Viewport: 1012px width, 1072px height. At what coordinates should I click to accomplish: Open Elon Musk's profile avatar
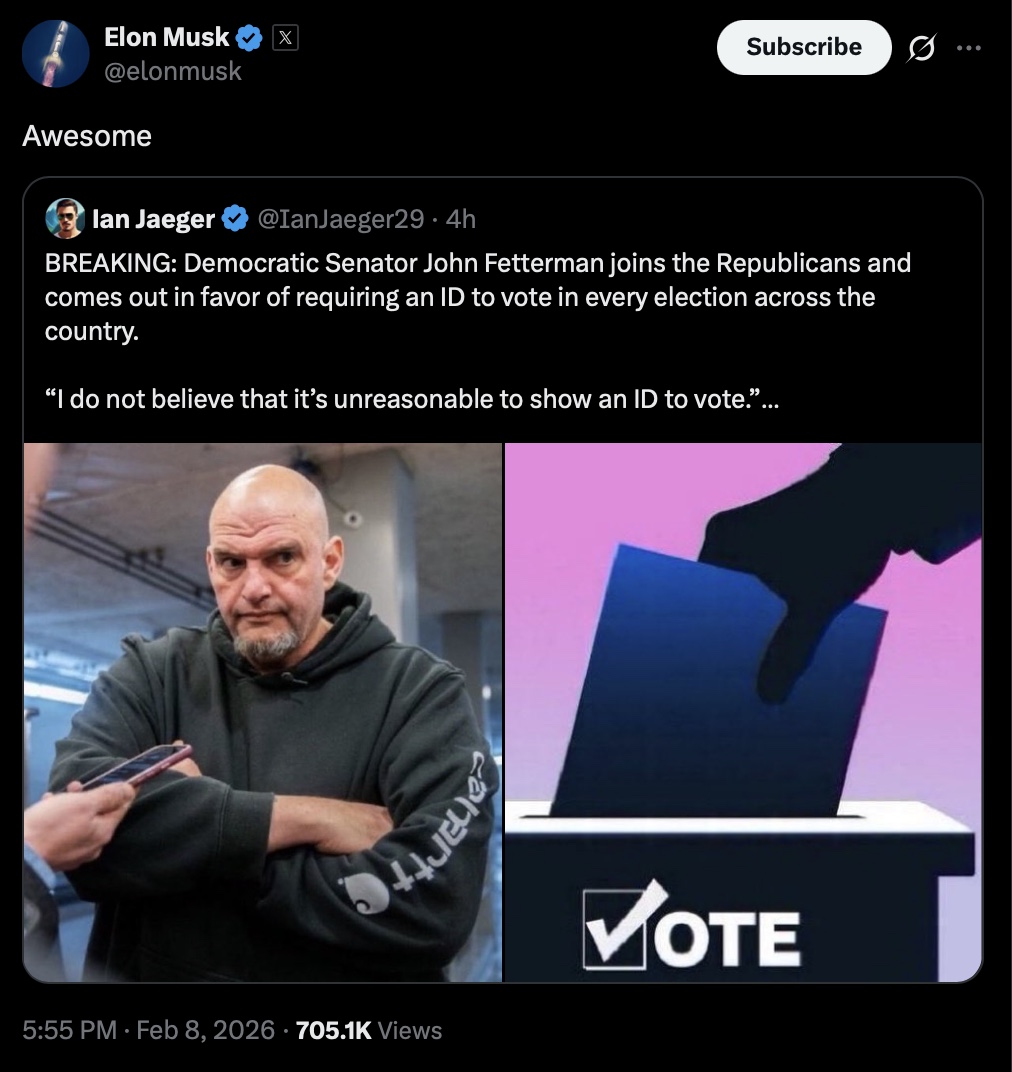coord(55,53)
